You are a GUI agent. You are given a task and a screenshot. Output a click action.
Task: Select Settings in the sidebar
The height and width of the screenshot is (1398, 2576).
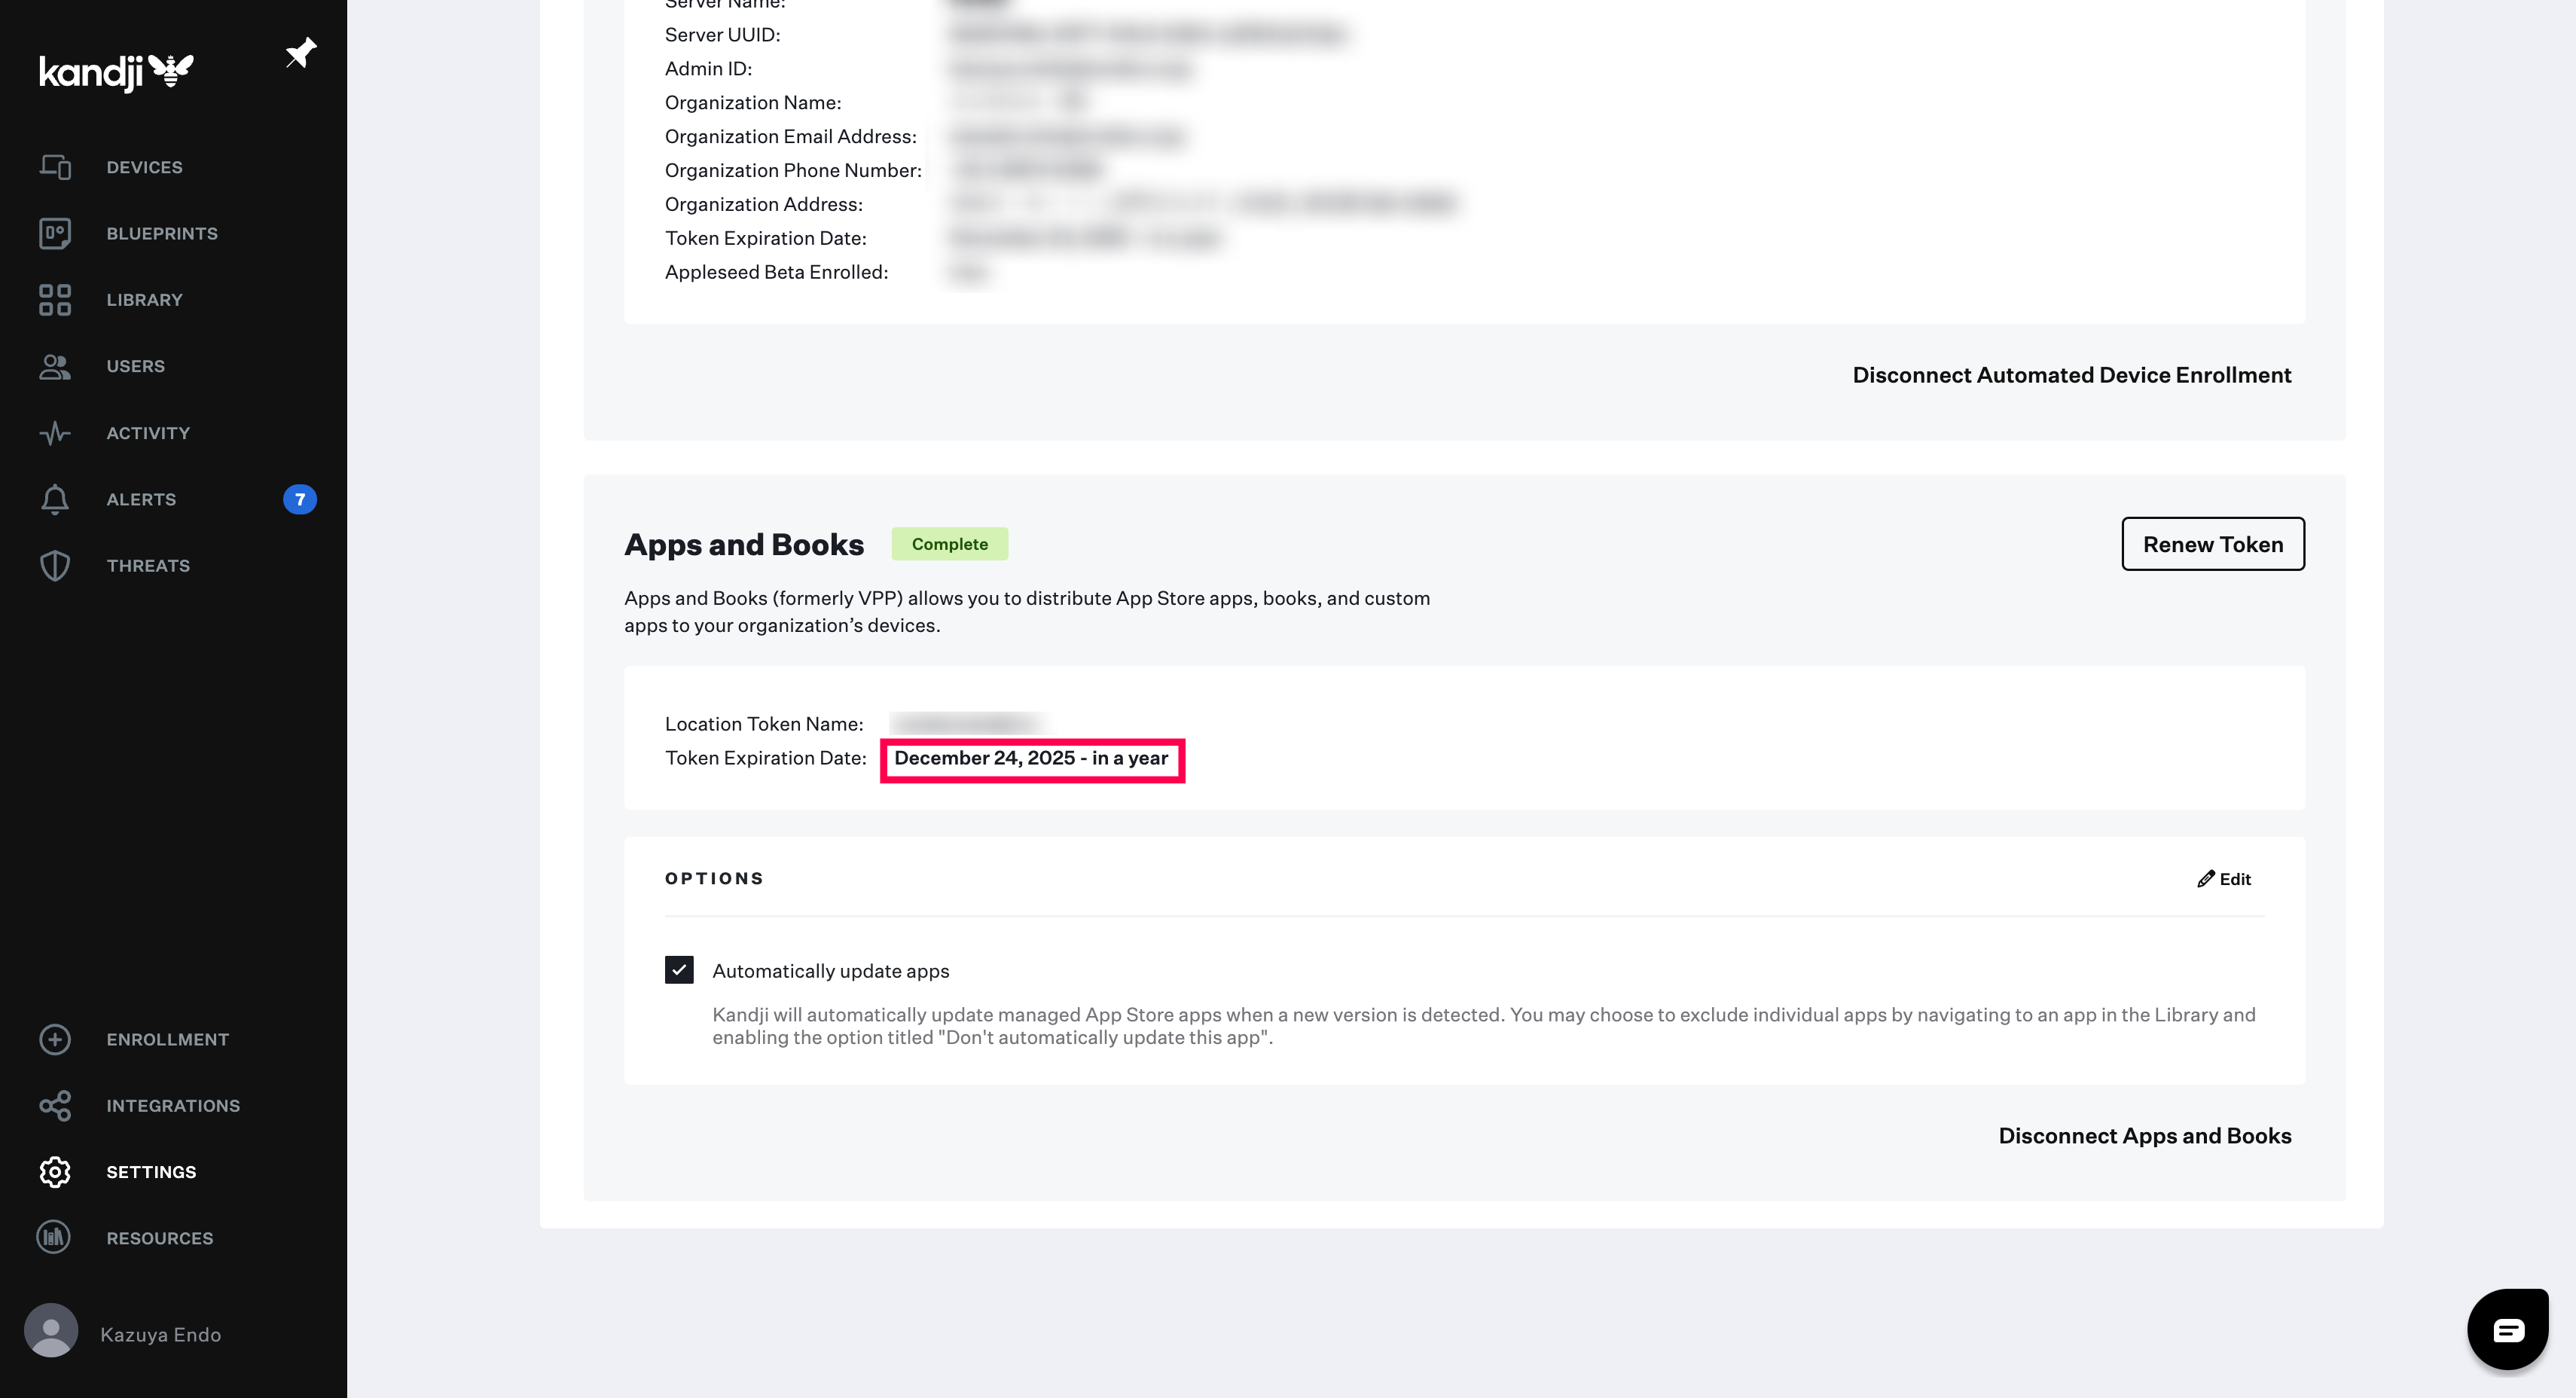[152, 1172]
